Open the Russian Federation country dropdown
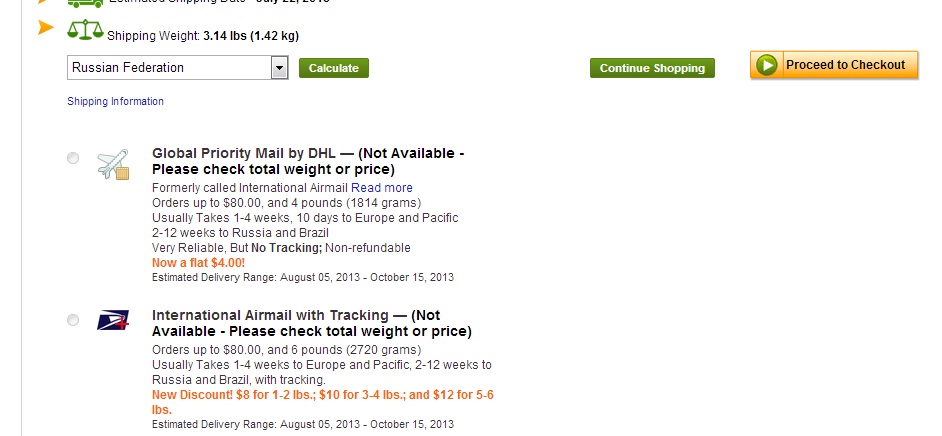 (x=168, y=68)
